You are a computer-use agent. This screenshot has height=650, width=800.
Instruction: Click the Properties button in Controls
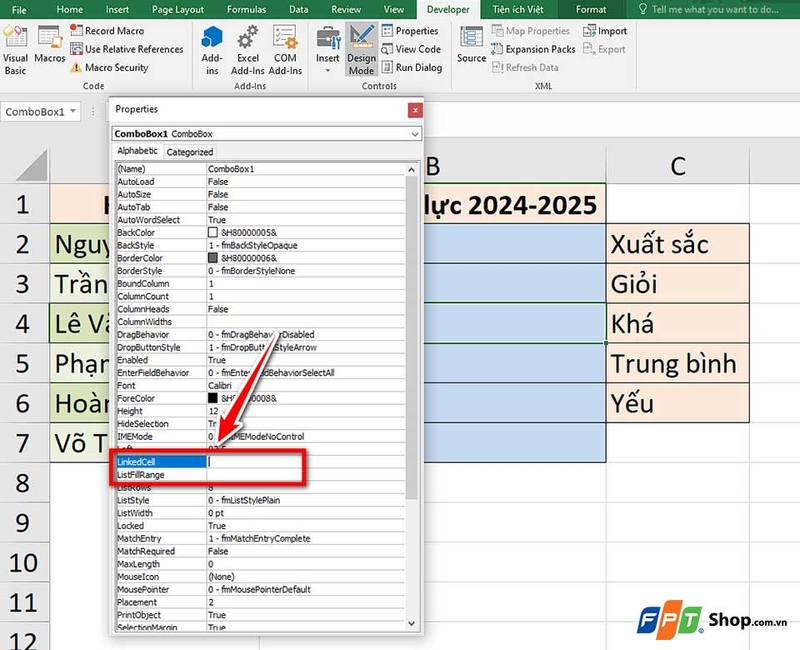point(409,31)
